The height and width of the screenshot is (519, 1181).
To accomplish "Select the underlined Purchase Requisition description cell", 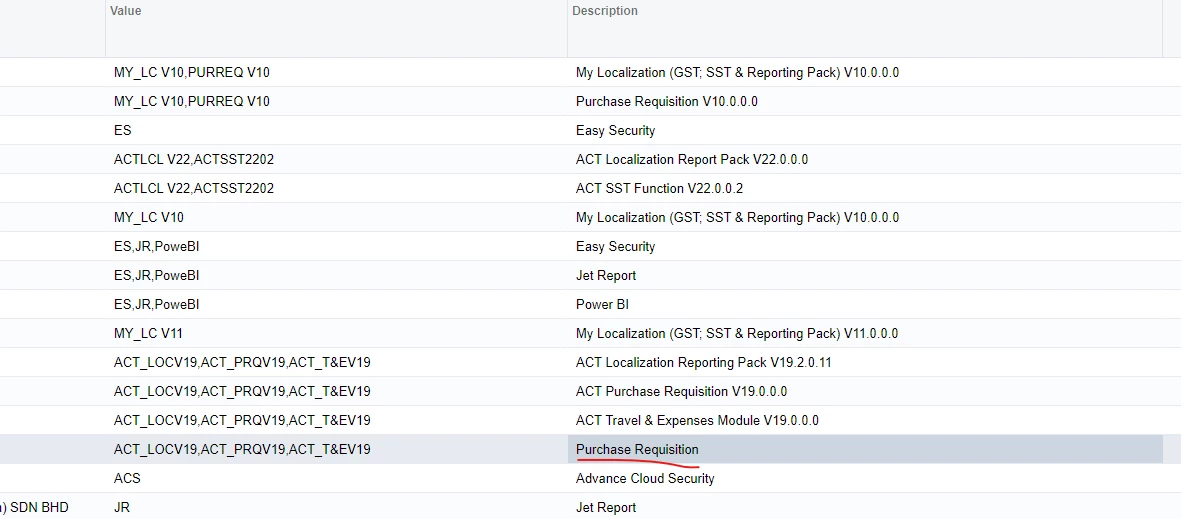I will tap(865, 449).
